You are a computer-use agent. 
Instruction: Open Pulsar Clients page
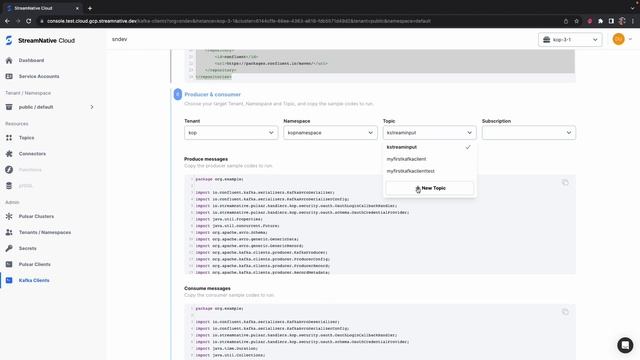(x=35, y=264)
